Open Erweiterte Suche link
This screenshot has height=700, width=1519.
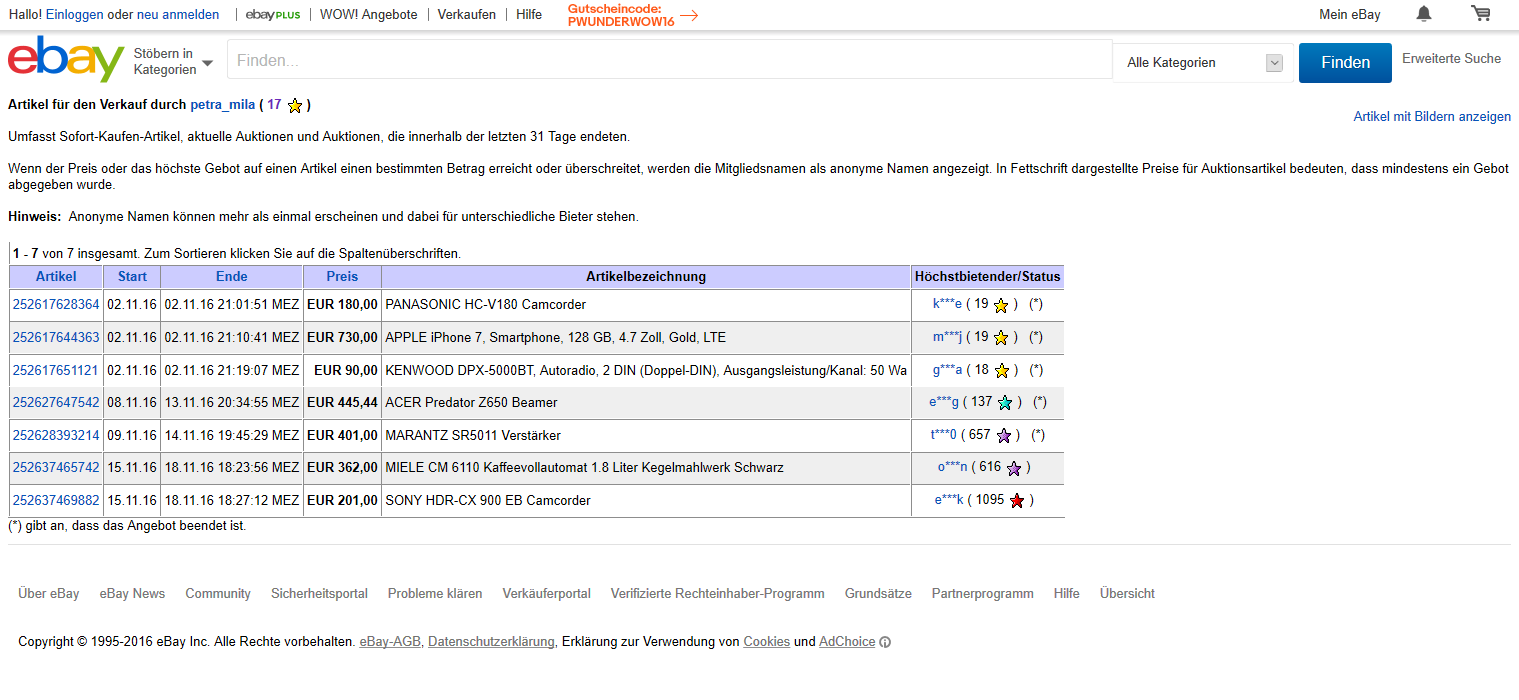click(x=1451, y=59)
